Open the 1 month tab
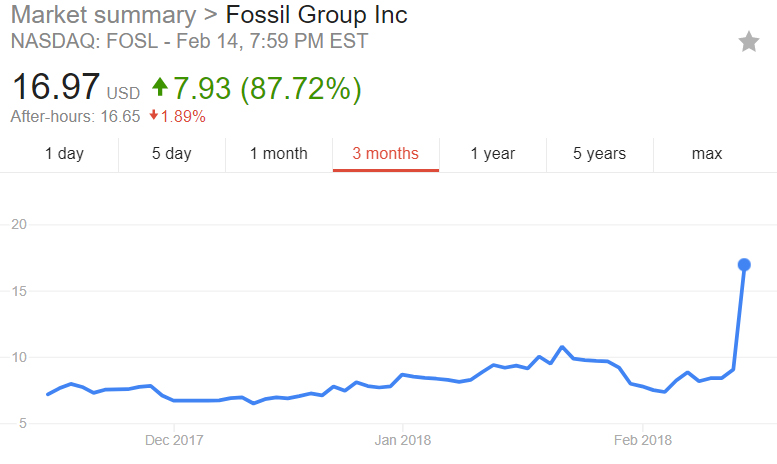The height and width of the screenshot is (464, 777). click(x=278, y=154)
